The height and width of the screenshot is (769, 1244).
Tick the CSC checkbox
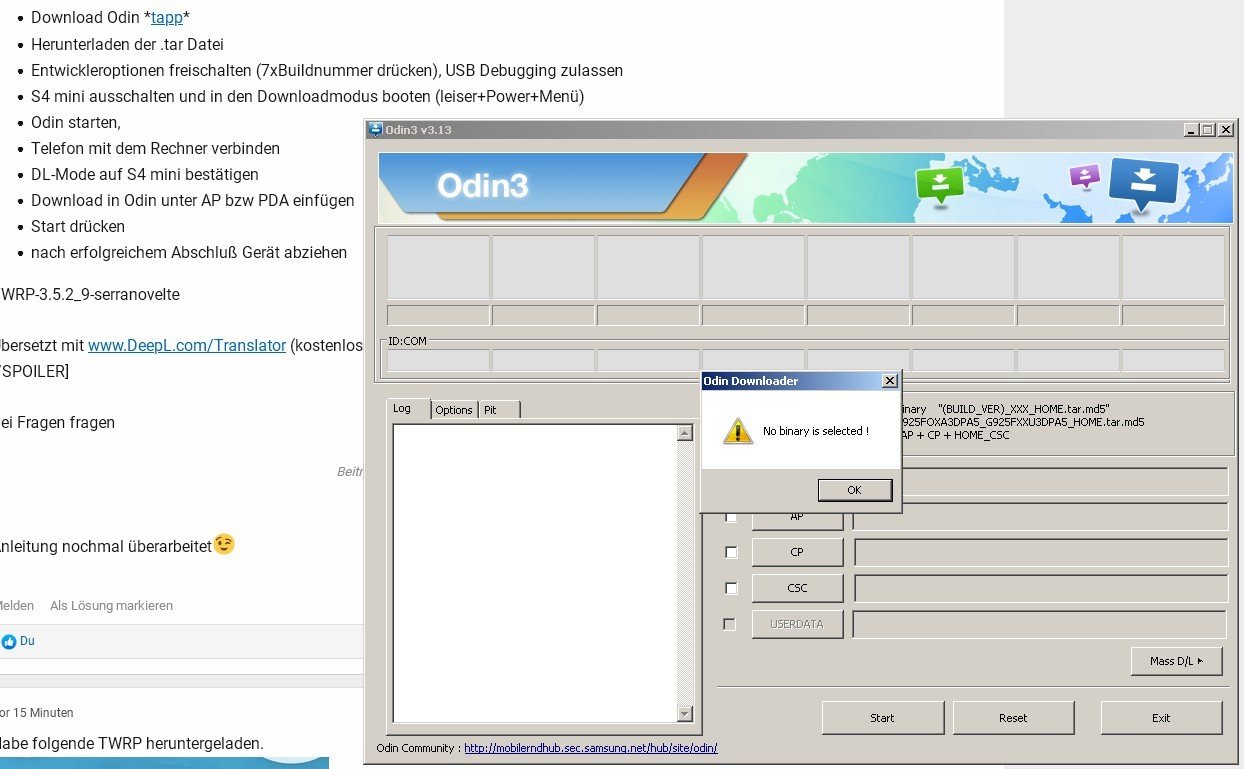[731, 588]
